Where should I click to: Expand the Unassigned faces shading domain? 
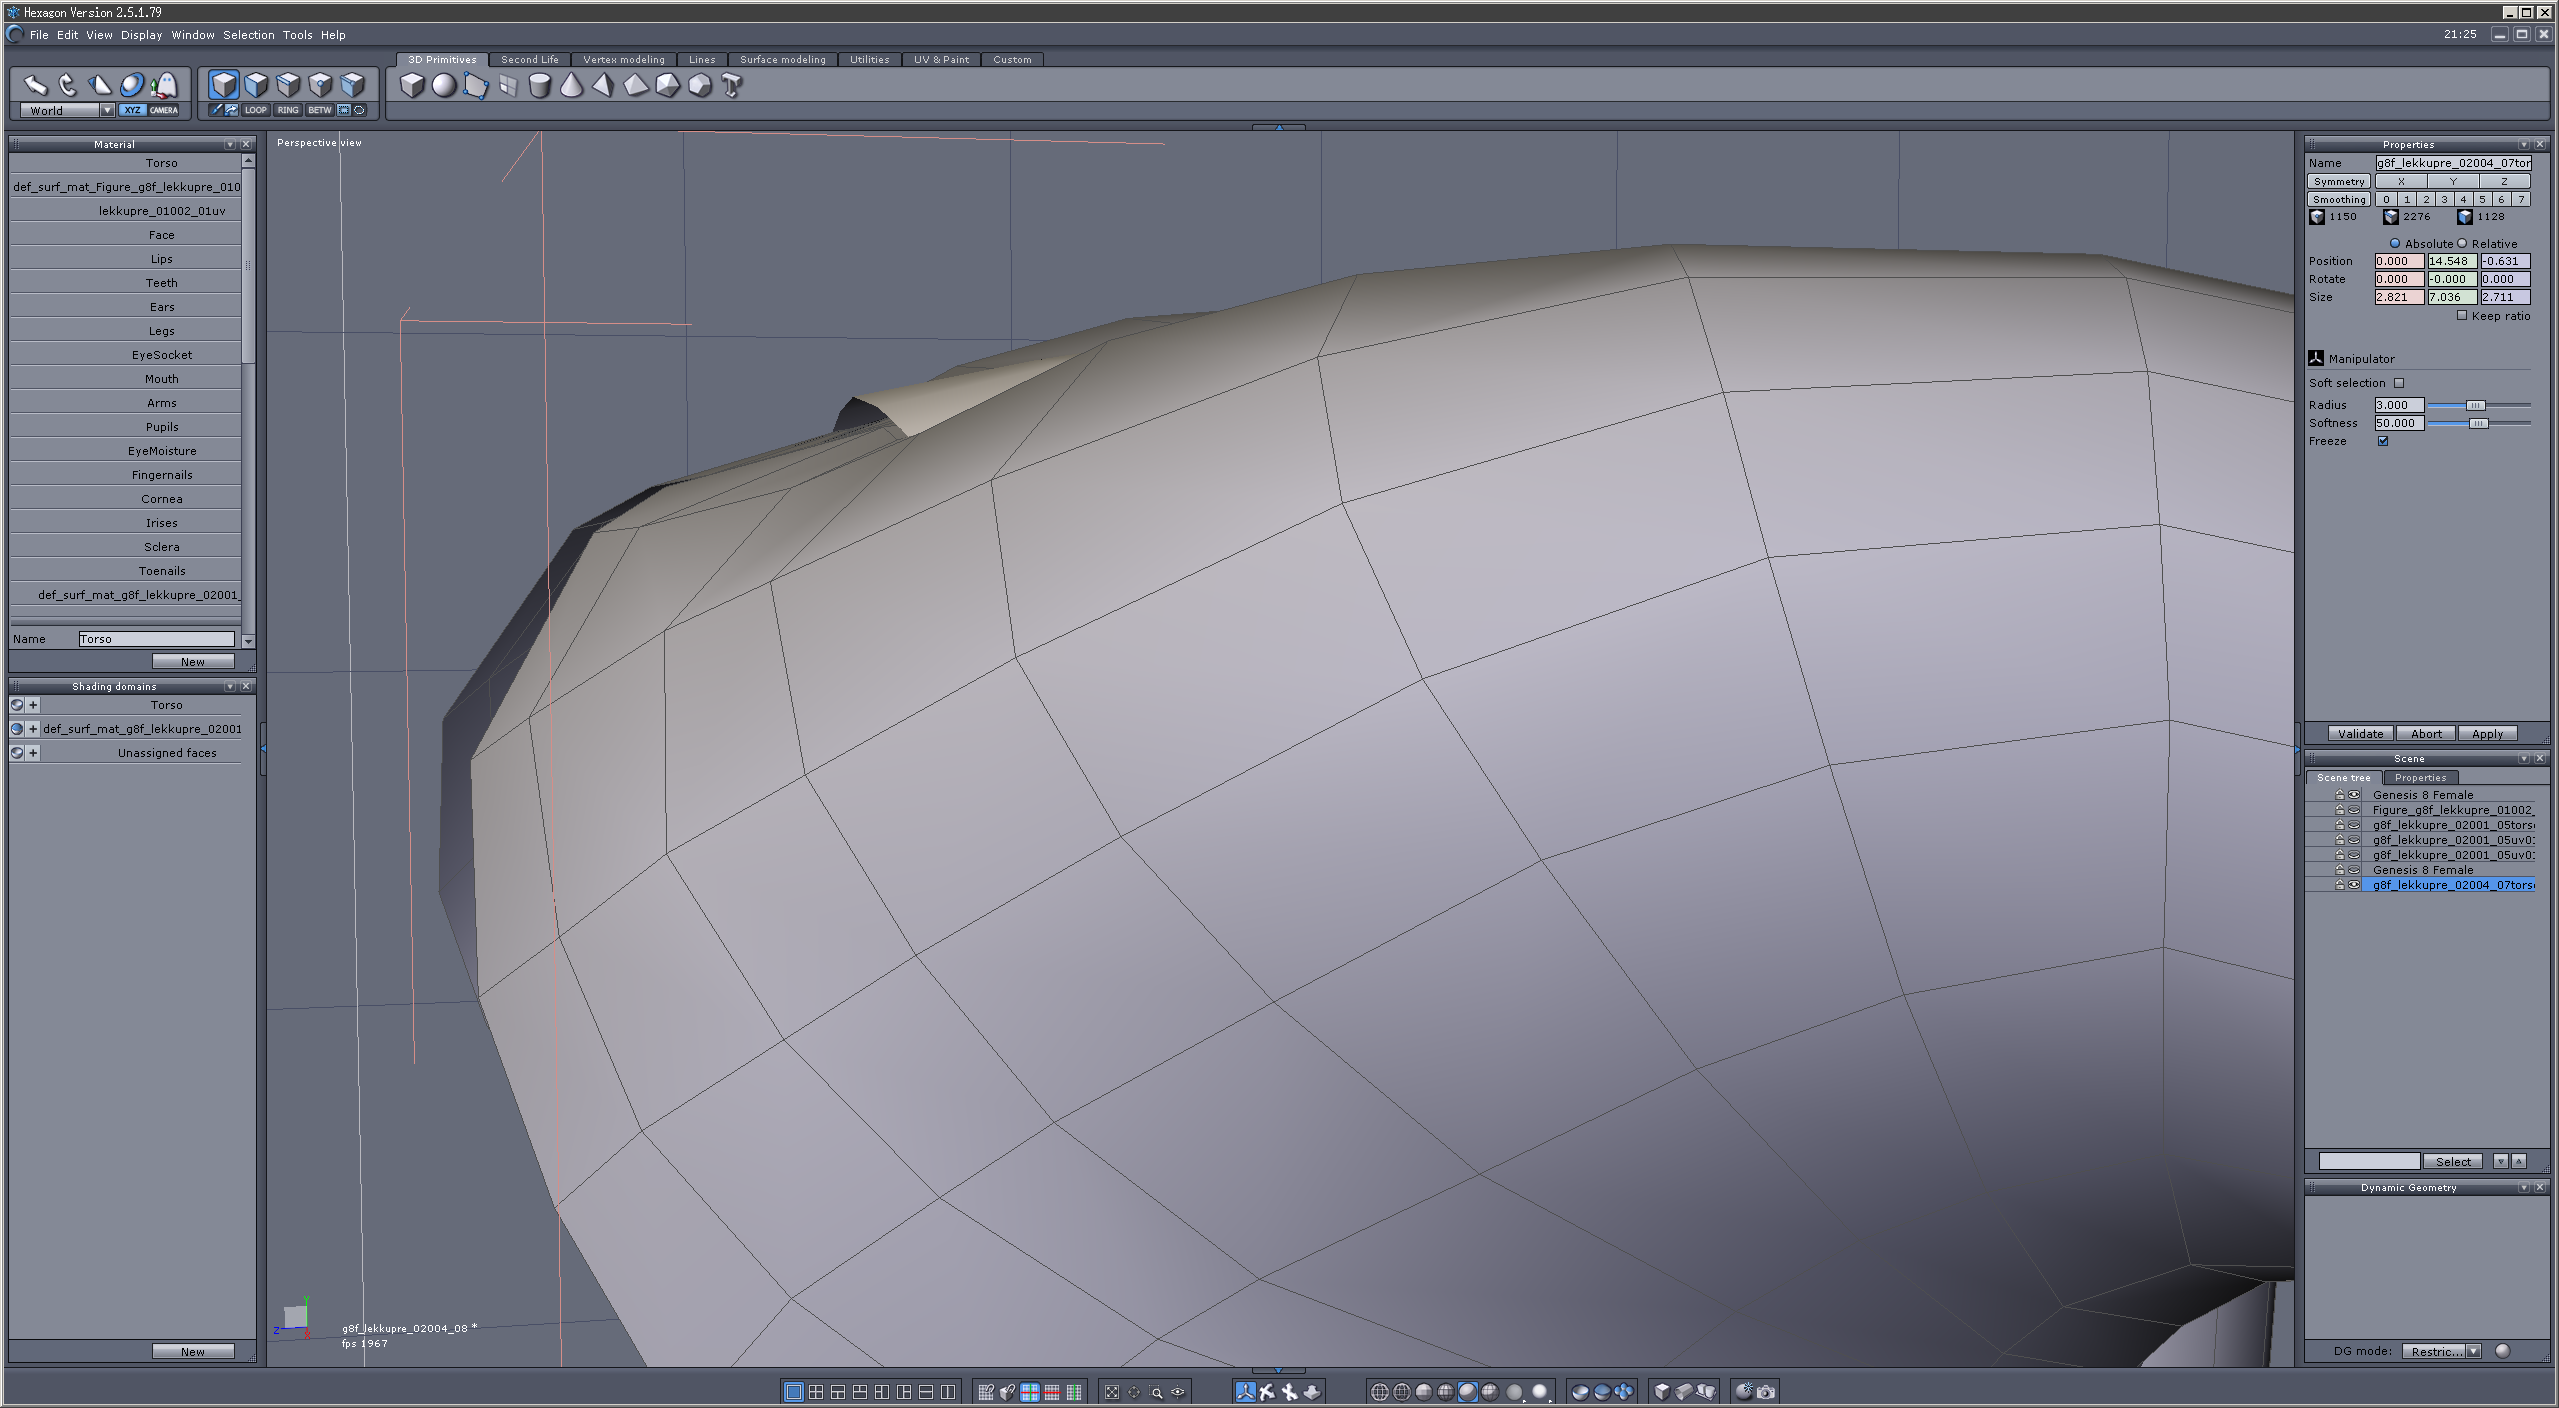33,753
